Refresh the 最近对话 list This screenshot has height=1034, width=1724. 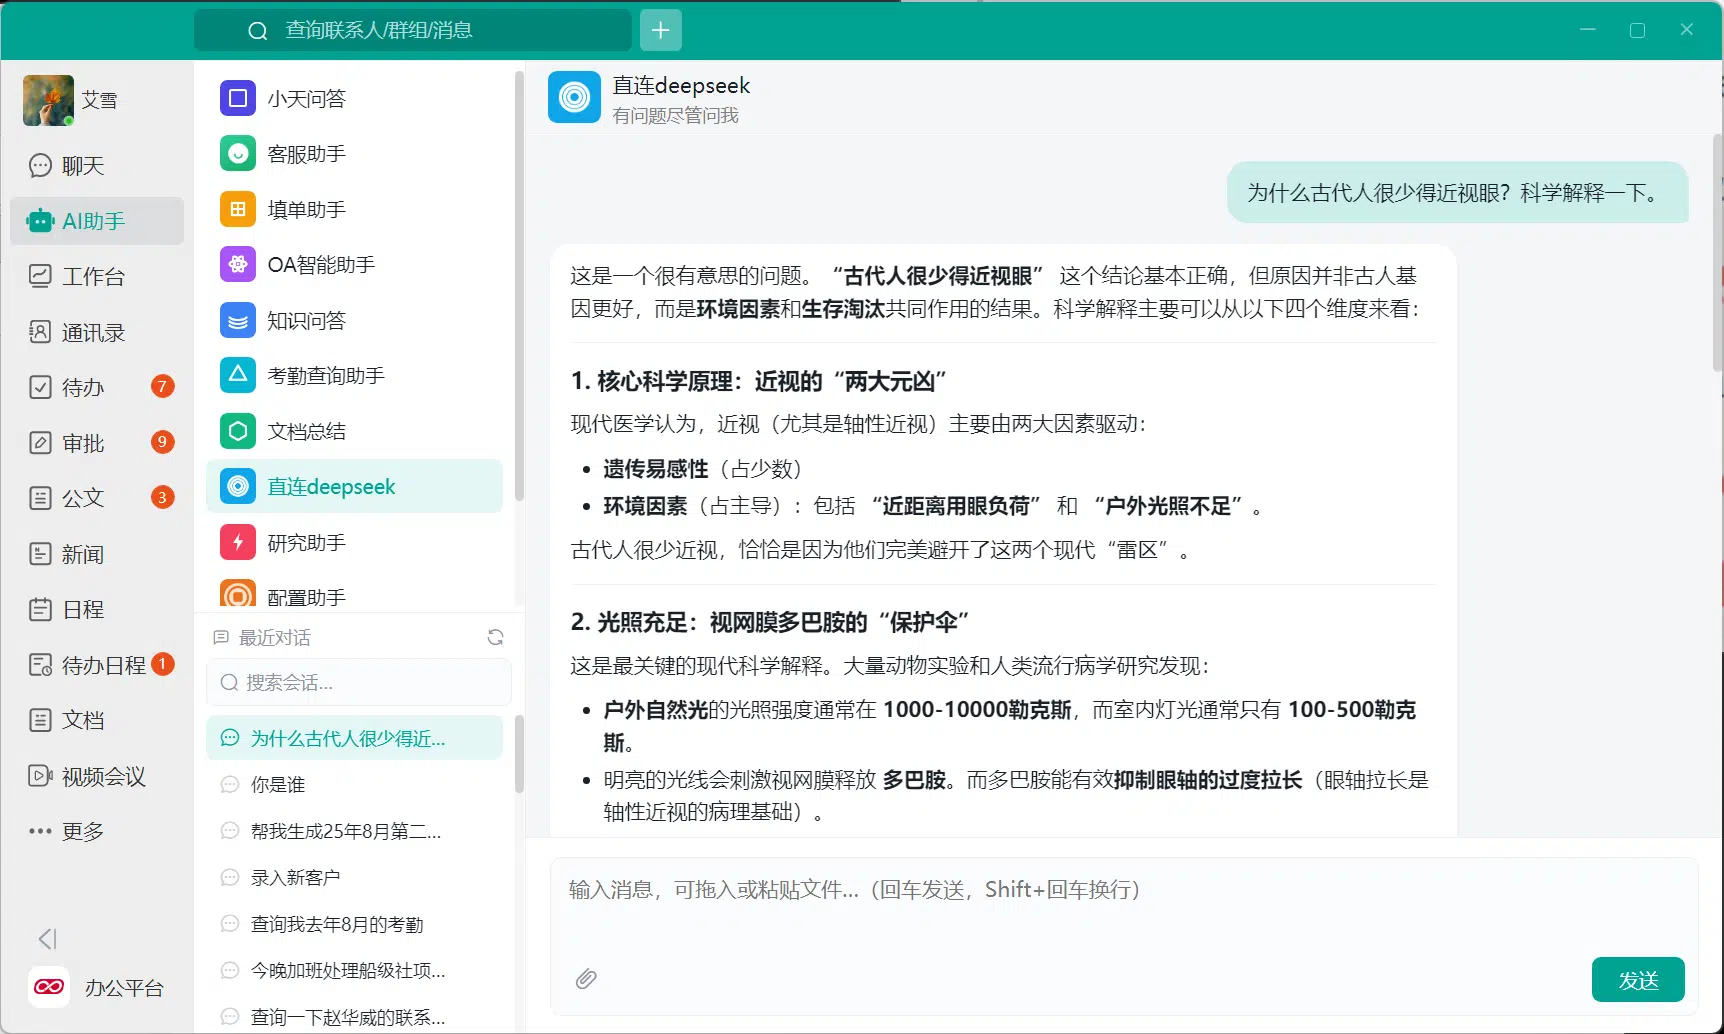[495, 637]
